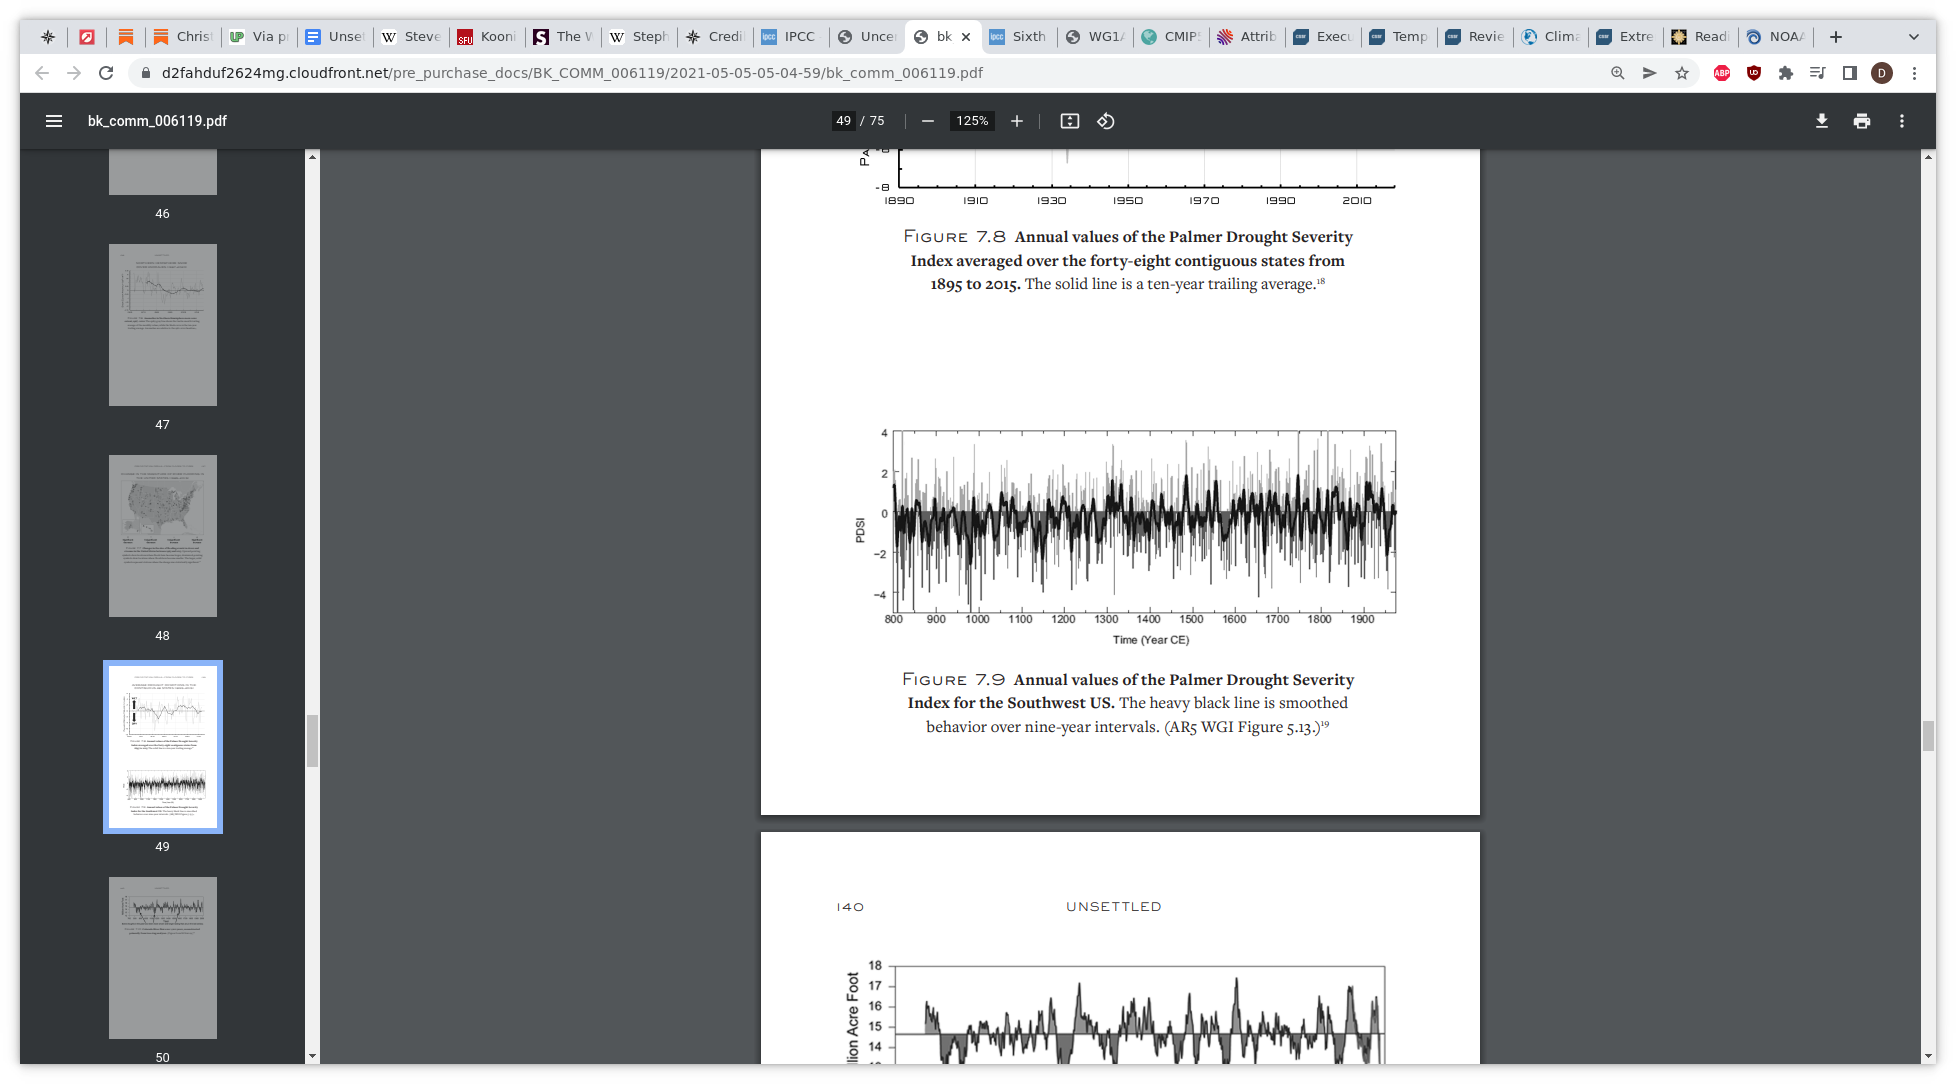Image resolution: width=1956 pixels, height=1084 pixels.
Task: Rotate the PDF counterclockwise
Action: click(1106, 121)
